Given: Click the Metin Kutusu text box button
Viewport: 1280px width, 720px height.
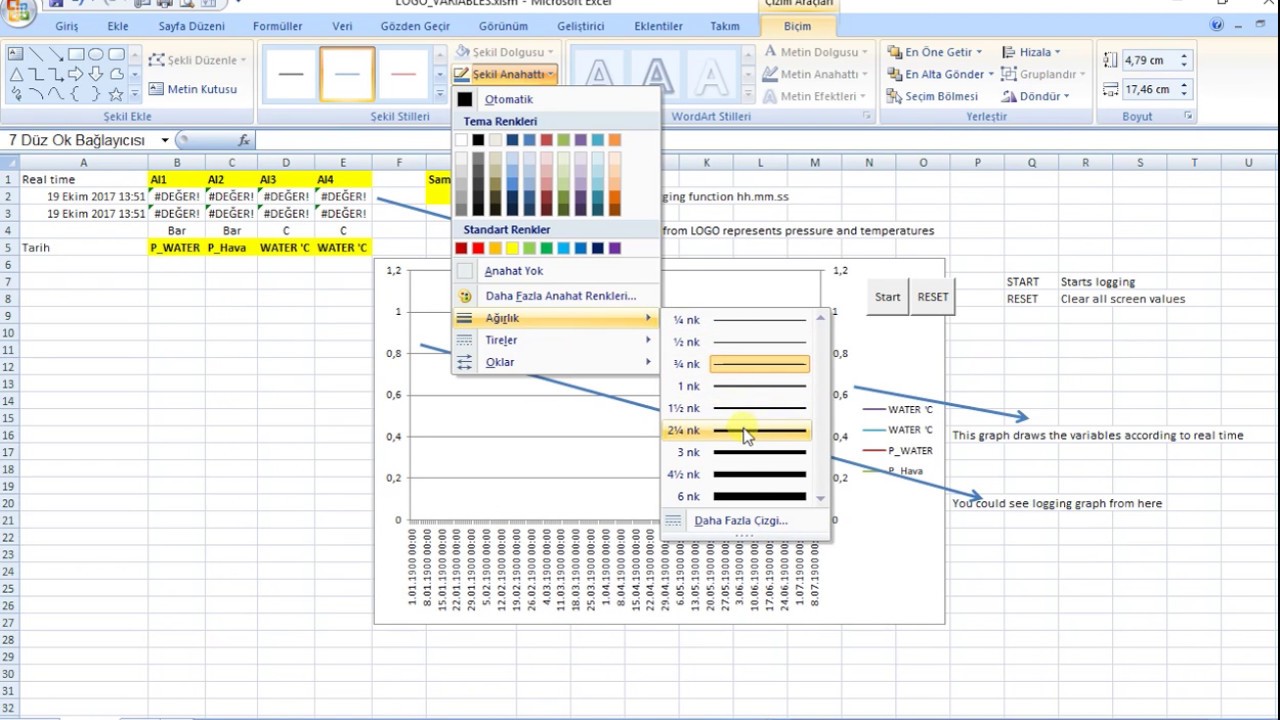Looking at the screenshot, I should pyautogui.click(x=193, y=89).
